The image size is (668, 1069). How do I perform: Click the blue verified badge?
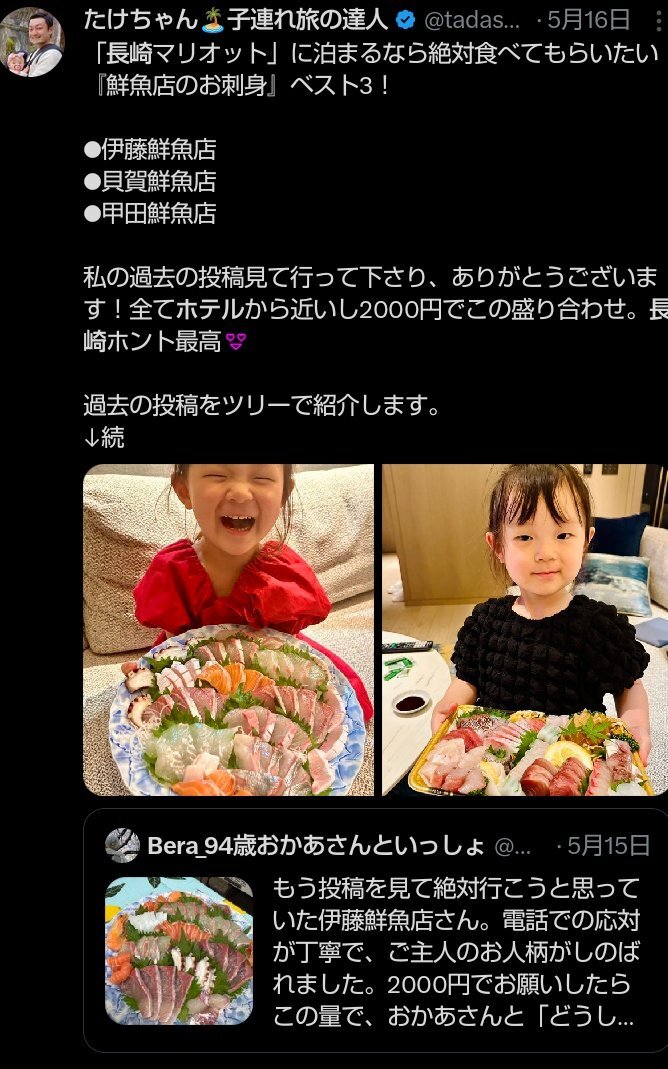pyautogui.click(x=406, y=21)
